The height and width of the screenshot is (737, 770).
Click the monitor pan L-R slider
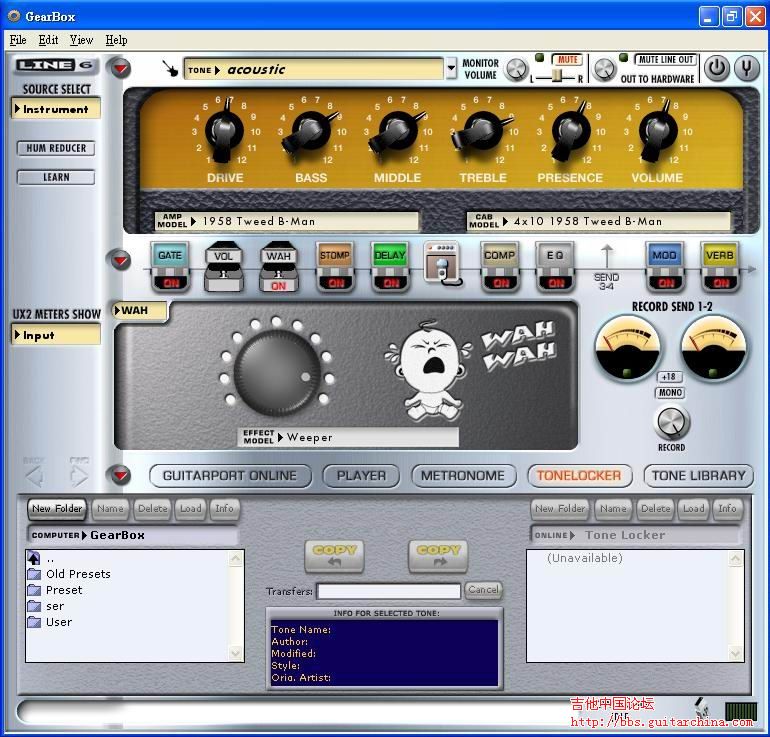pyautogui.click(x=556, y=77)
